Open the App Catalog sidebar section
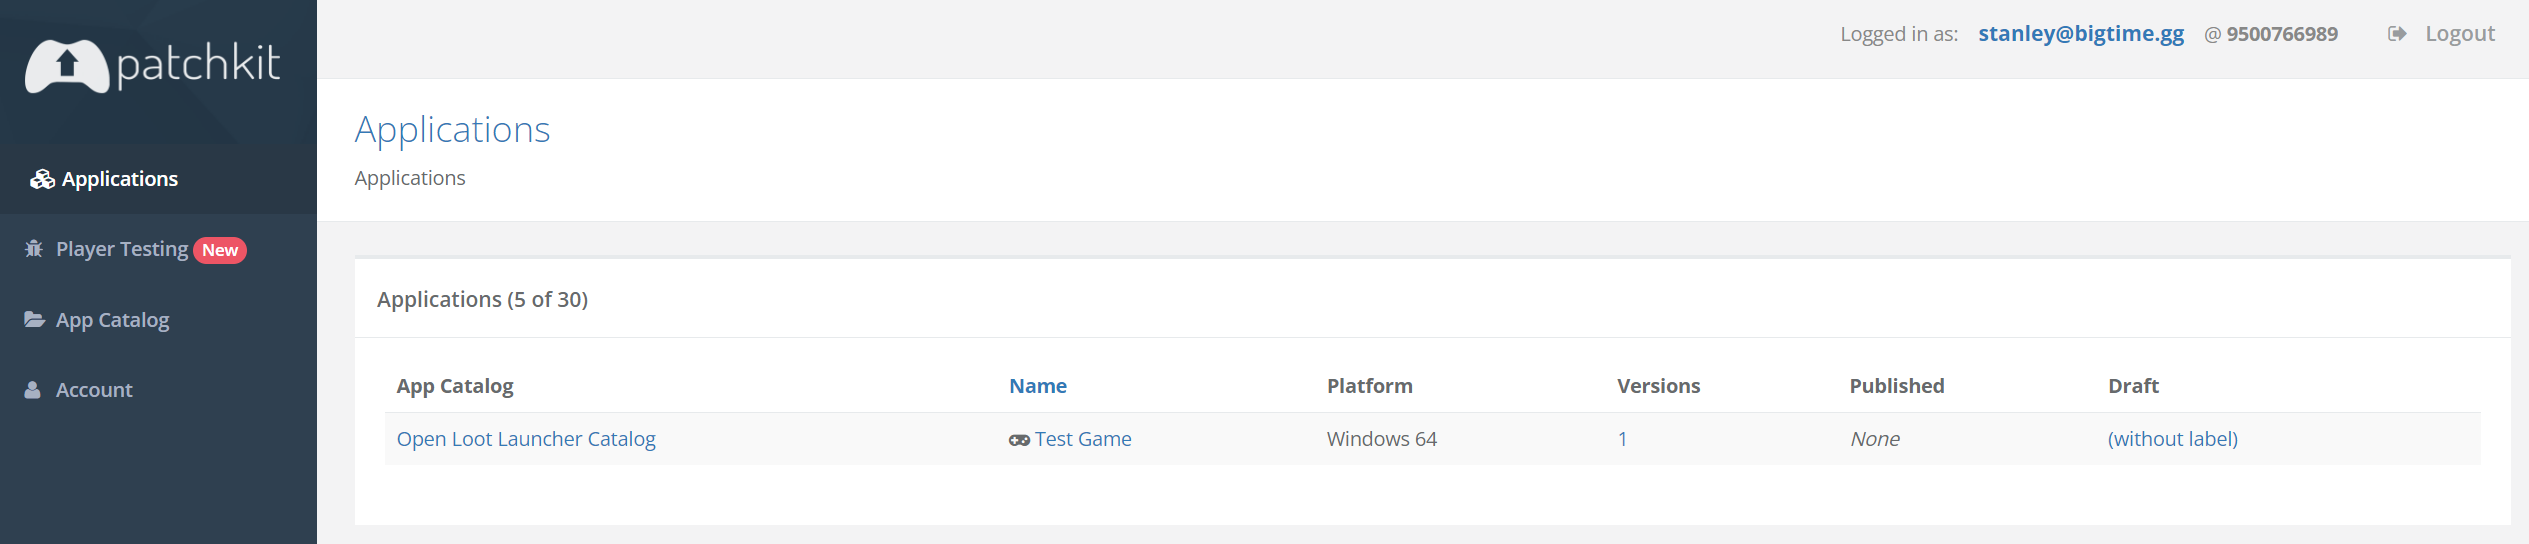The height and width of the screenshot is (544, 2529). (x=112, y=320)
